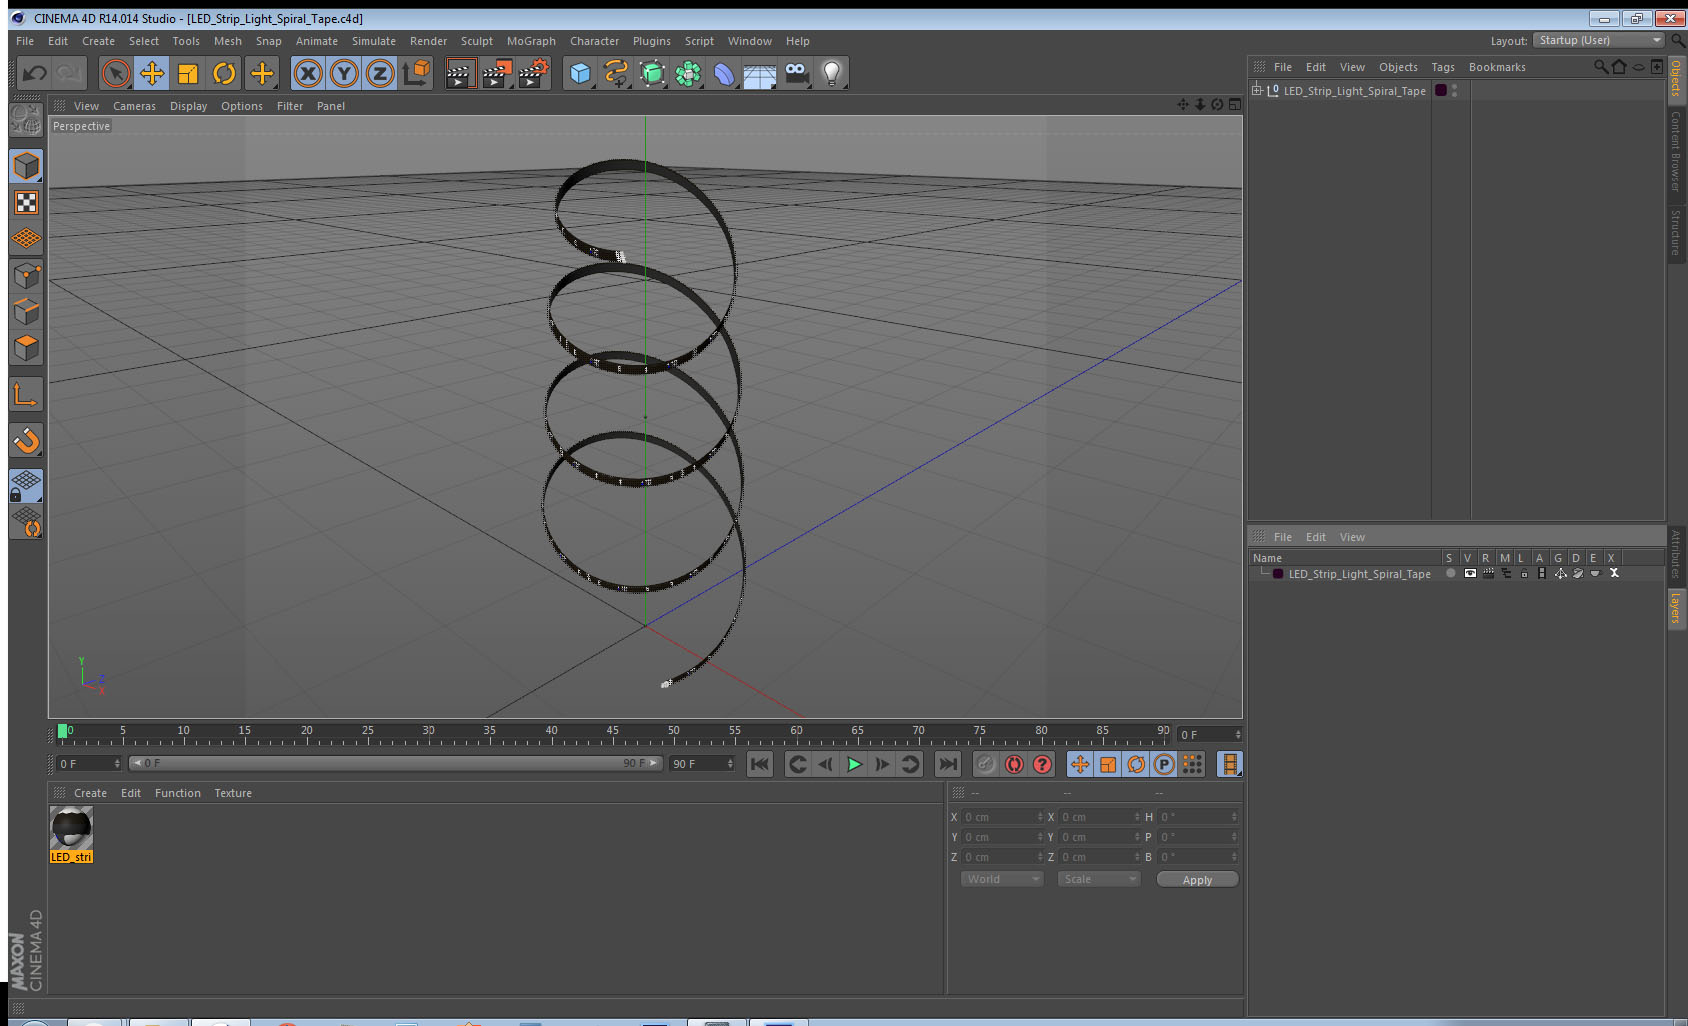Screen dimensions: 1688x1026
Task: Select LED_Strip_Light_Spiral_Tape in Object Manager
Action: [1354, 91]
